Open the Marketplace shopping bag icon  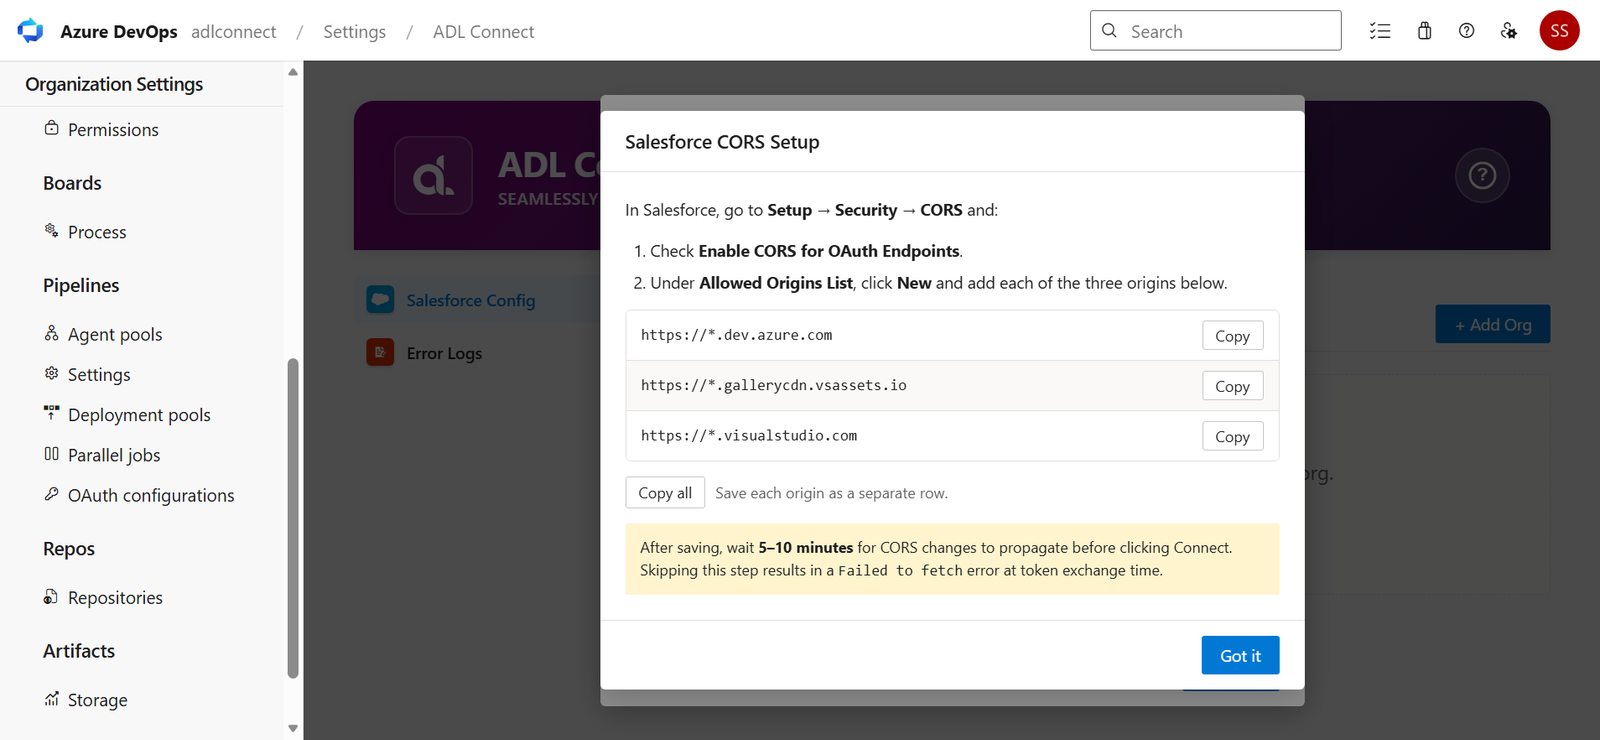(x=1424, y=31)
